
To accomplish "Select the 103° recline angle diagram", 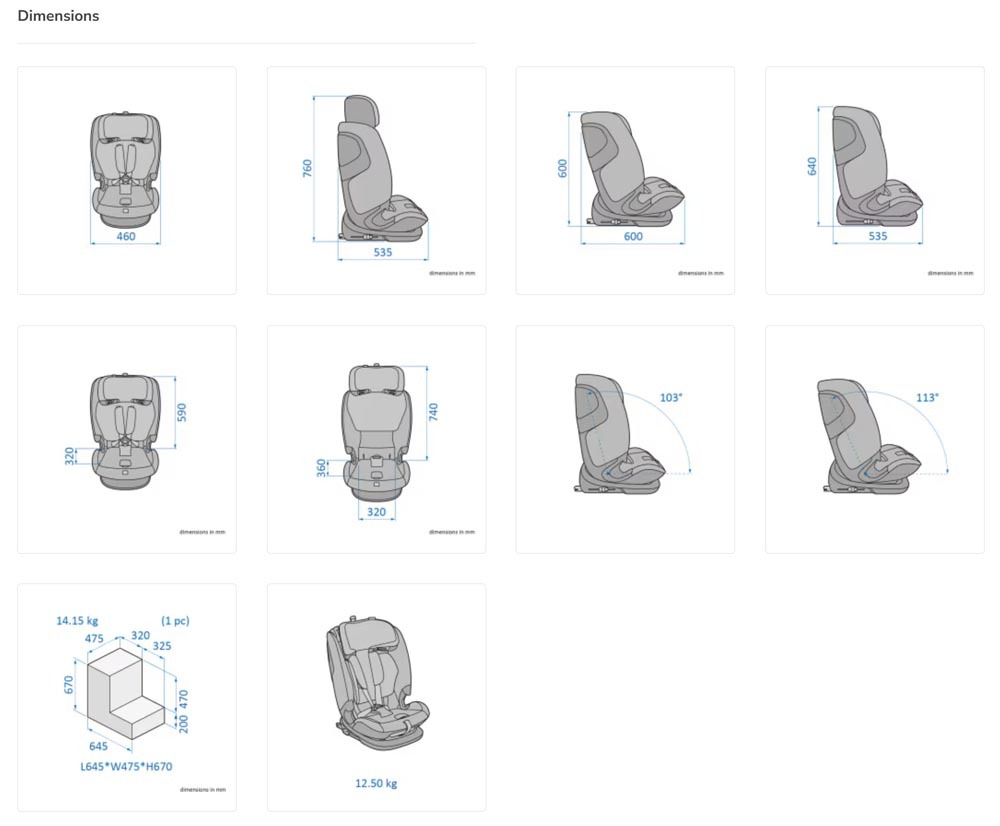I will pyautogui.click(x=625, y=439).
